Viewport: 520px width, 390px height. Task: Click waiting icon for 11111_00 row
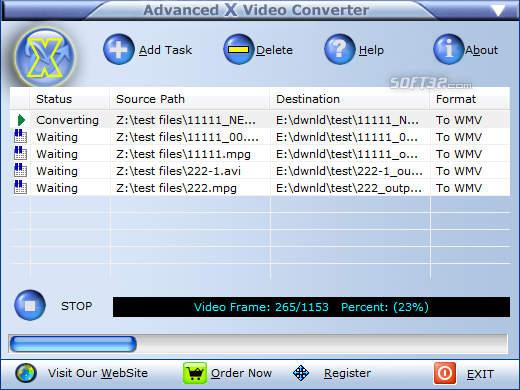[x=20, y=137]
